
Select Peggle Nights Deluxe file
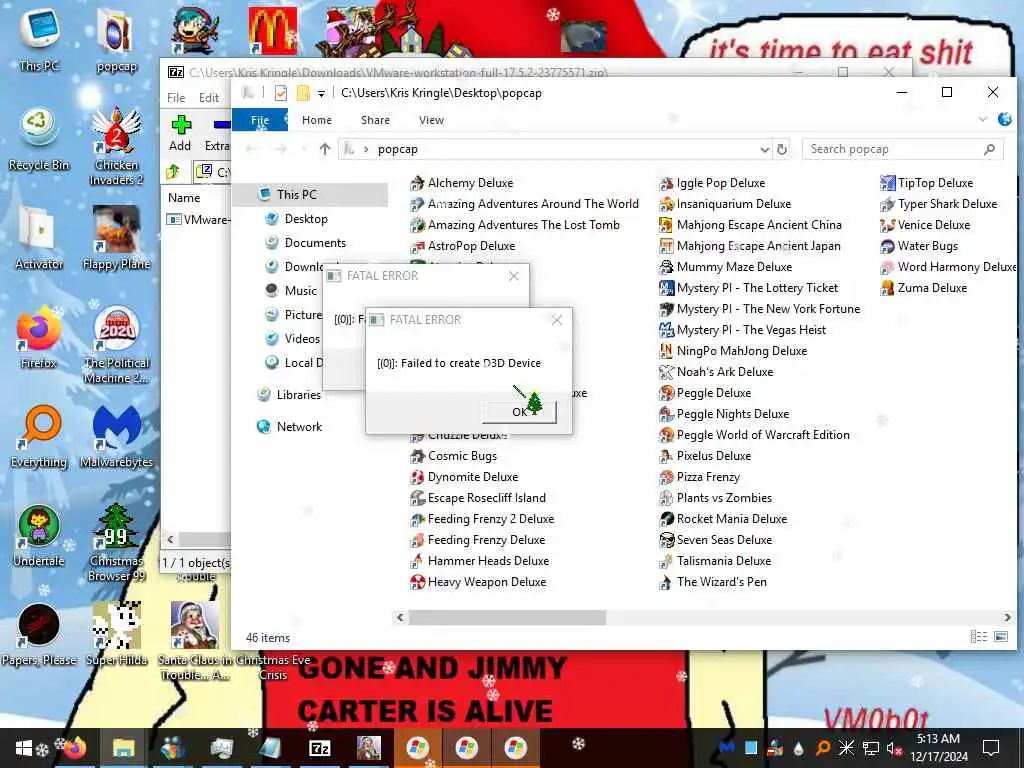pos(724,414)
